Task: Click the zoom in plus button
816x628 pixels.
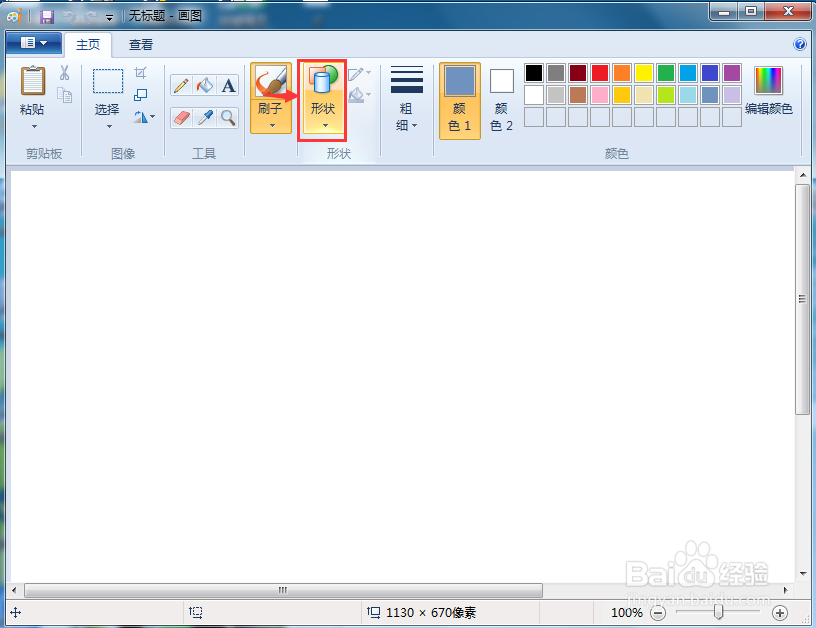Action: (779, 613)
